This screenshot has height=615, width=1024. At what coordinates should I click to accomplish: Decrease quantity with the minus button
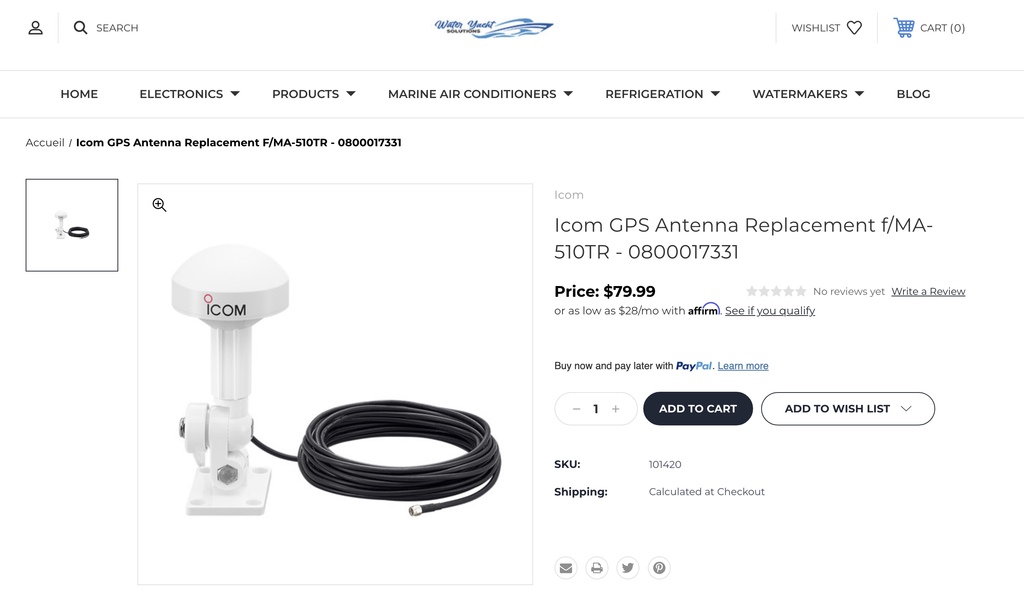coord(576,409)
